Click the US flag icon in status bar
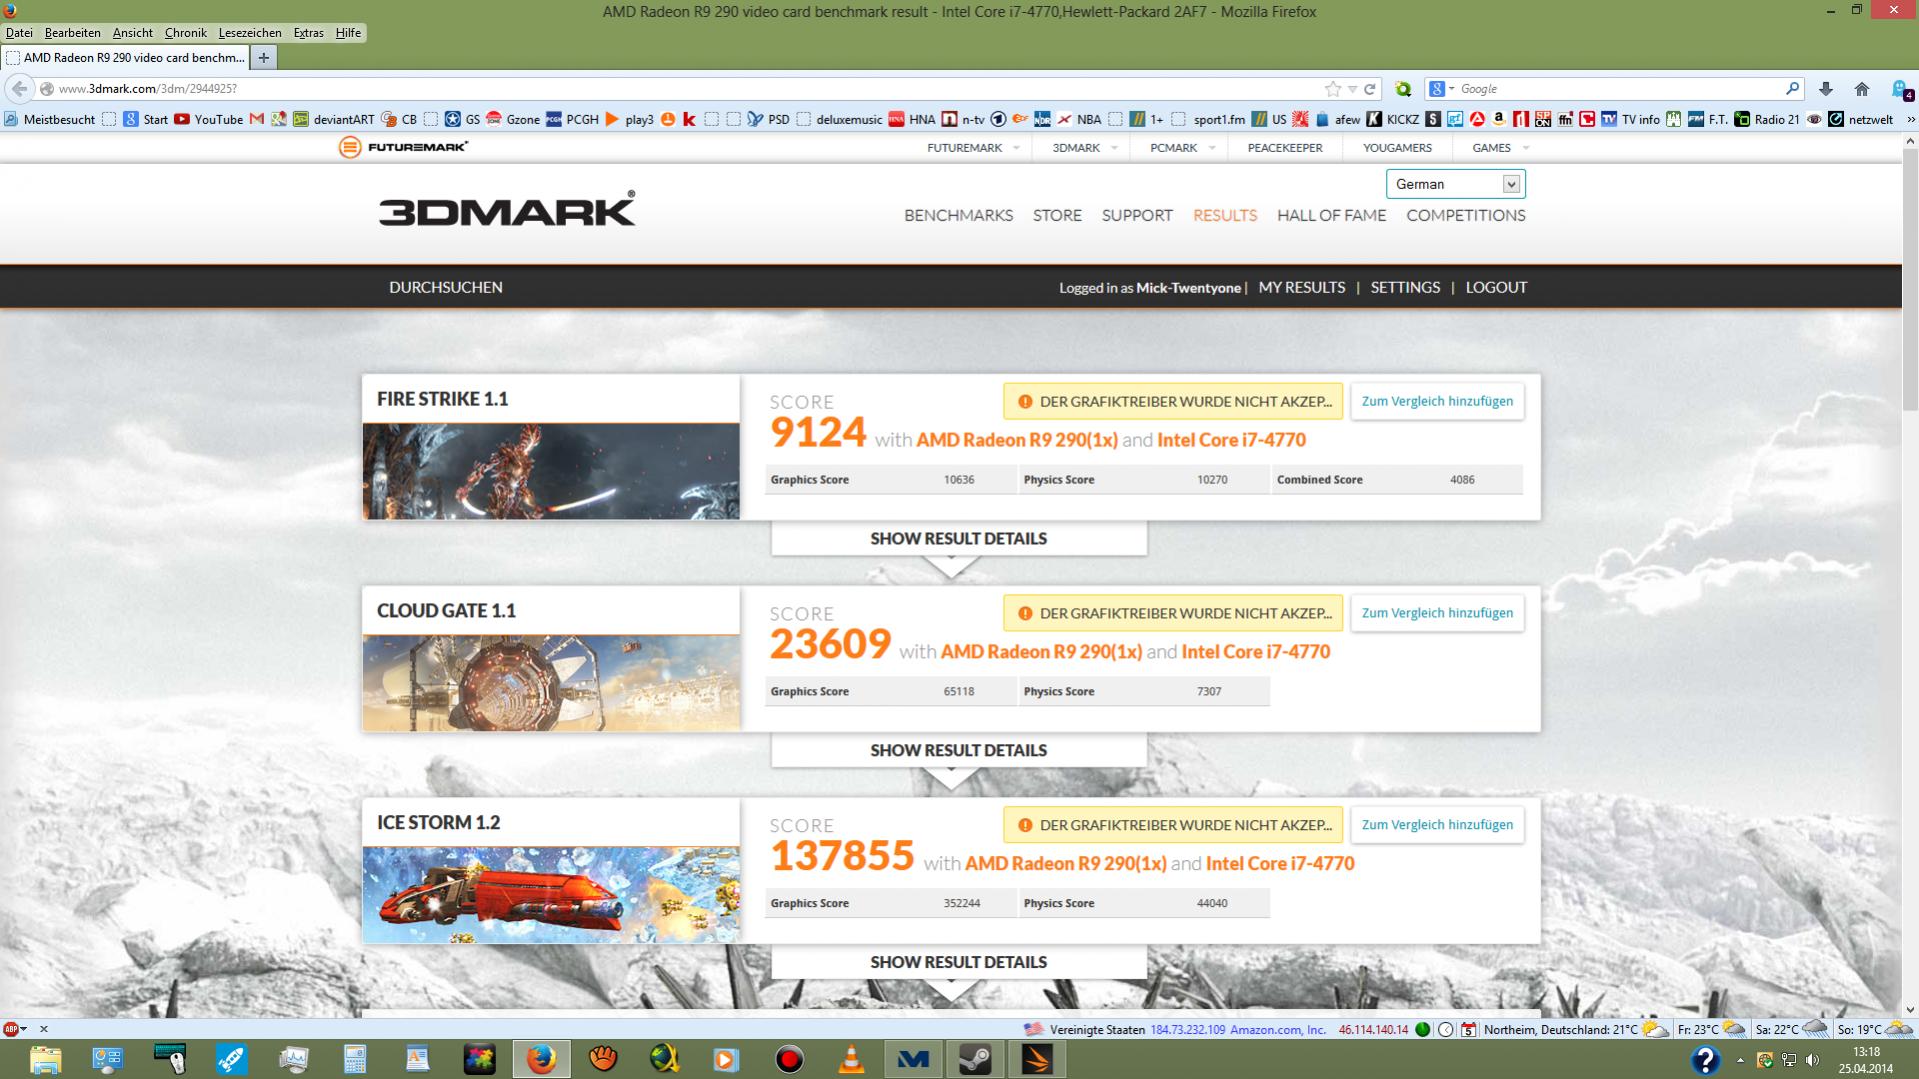Image resolution: width=1919 pixels, height=1079 pixels. coord(1033,1029)
